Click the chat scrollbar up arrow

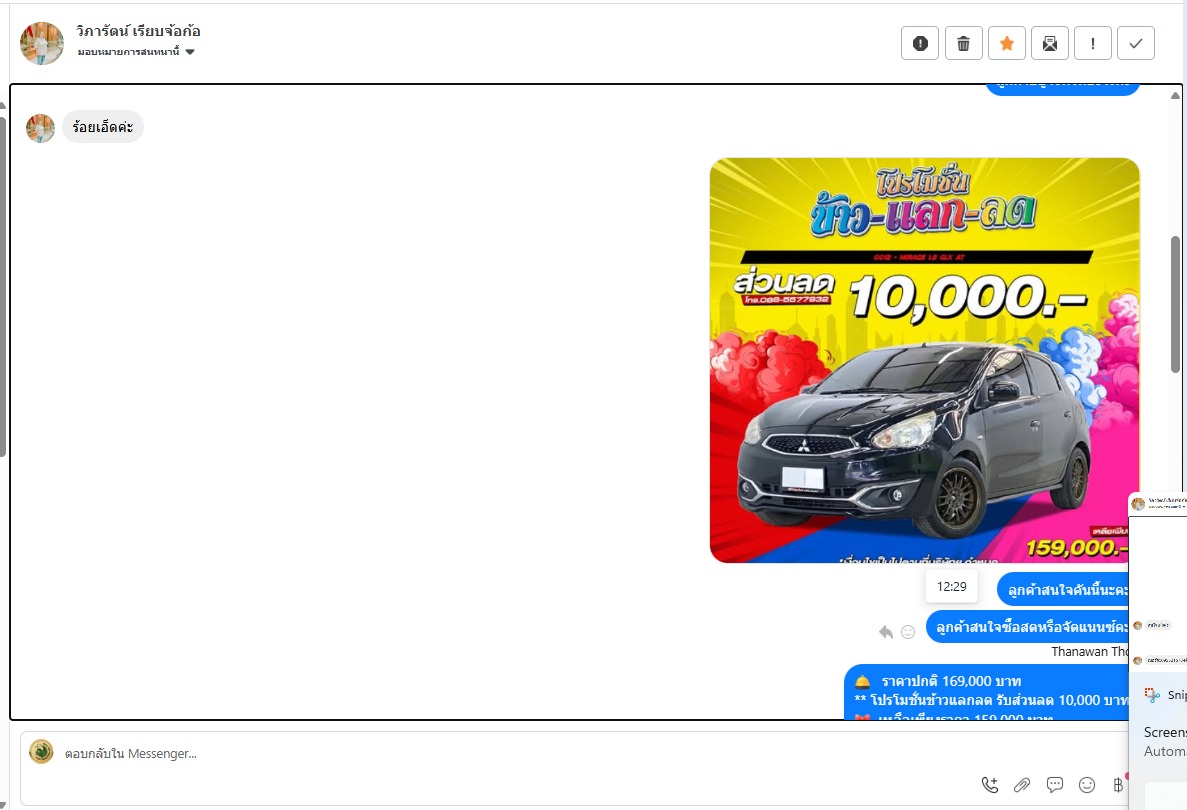(x=1175, y=95)
